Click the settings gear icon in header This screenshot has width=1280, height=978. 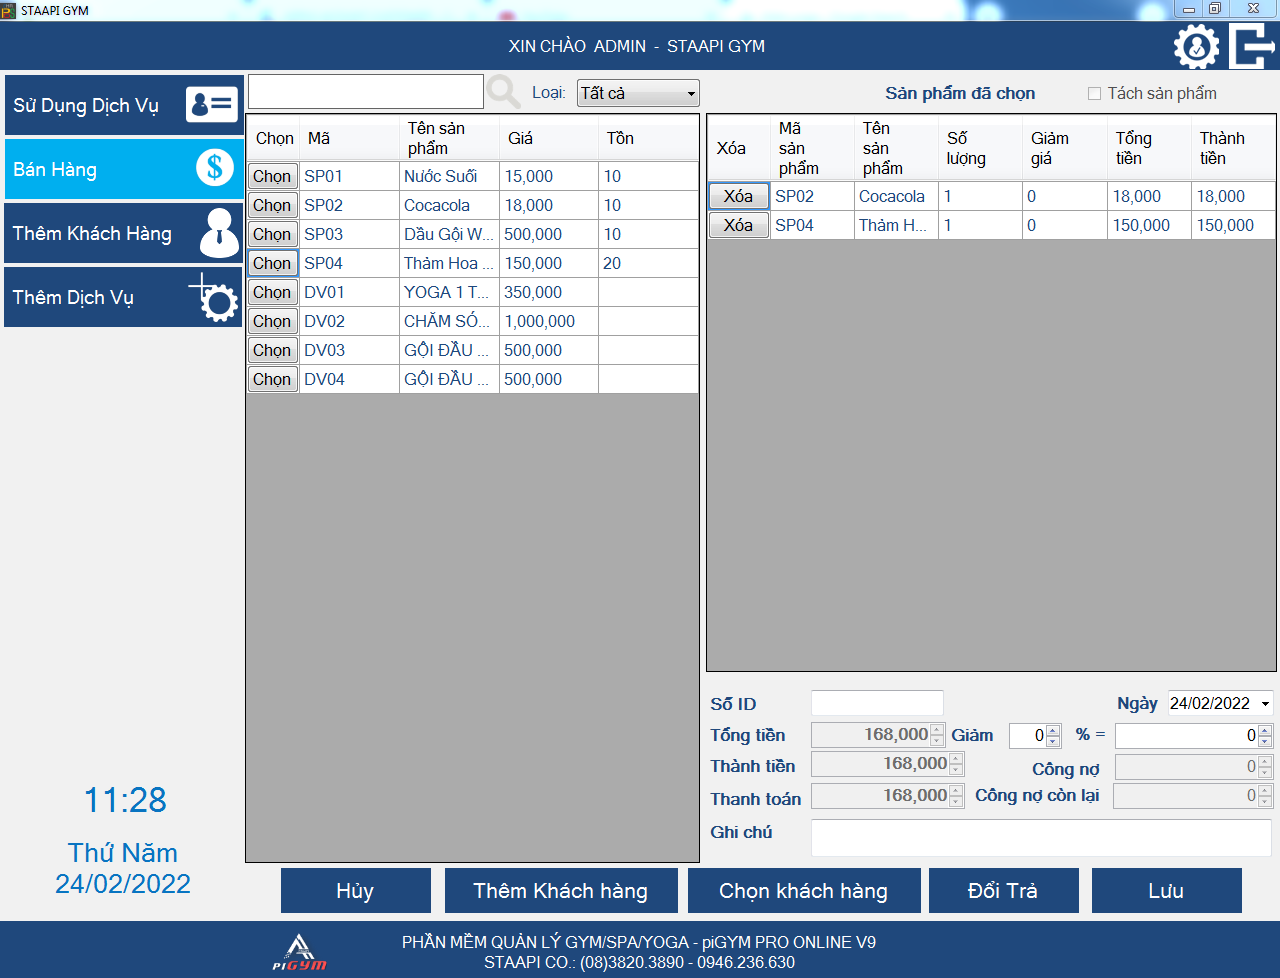pos(1196,47)
